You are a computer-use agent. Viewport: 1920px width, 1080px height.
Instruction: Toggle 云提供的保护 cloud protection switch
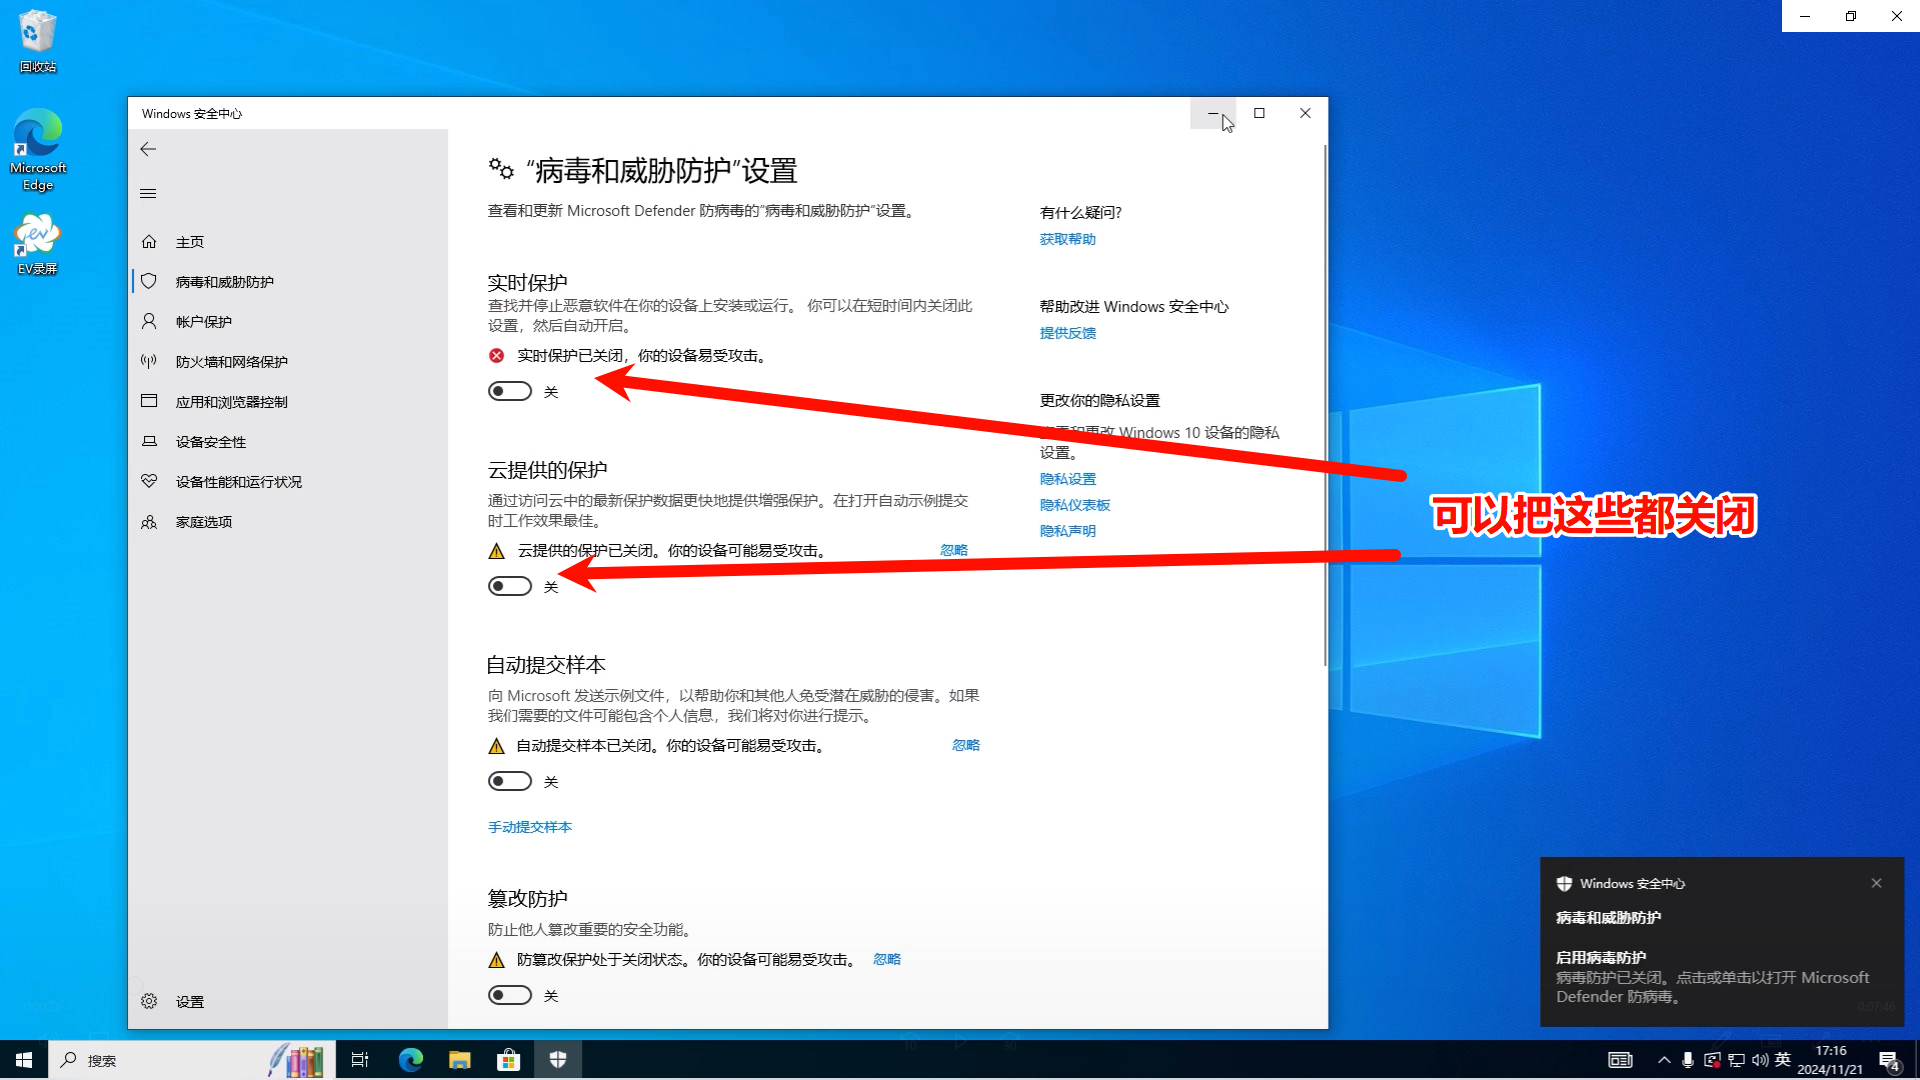510,586
